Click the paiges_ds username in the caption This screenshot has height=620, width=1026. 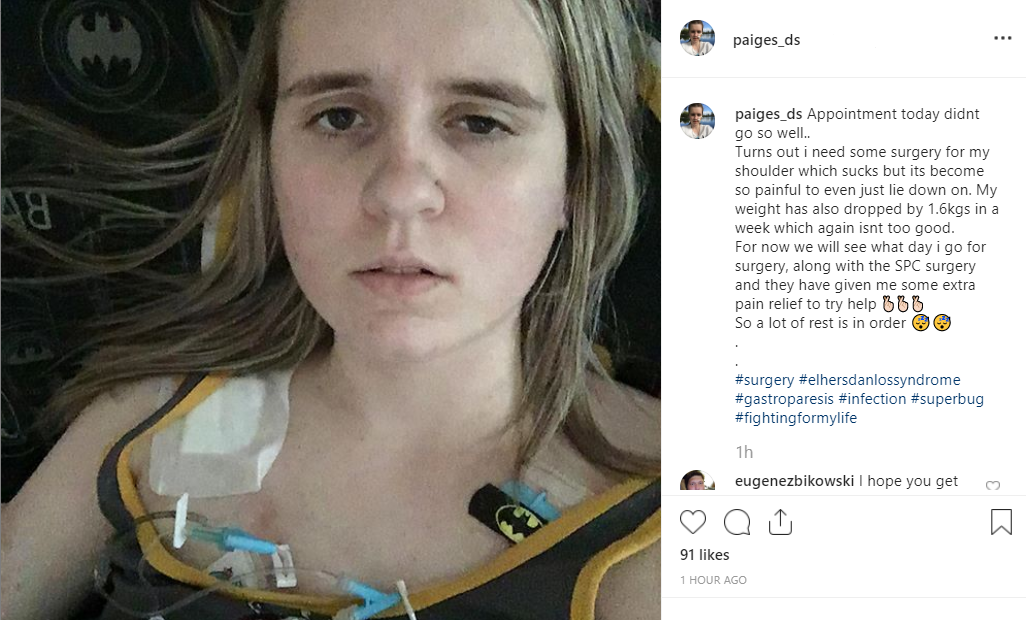pyautogui.click(x=768, y=114)
